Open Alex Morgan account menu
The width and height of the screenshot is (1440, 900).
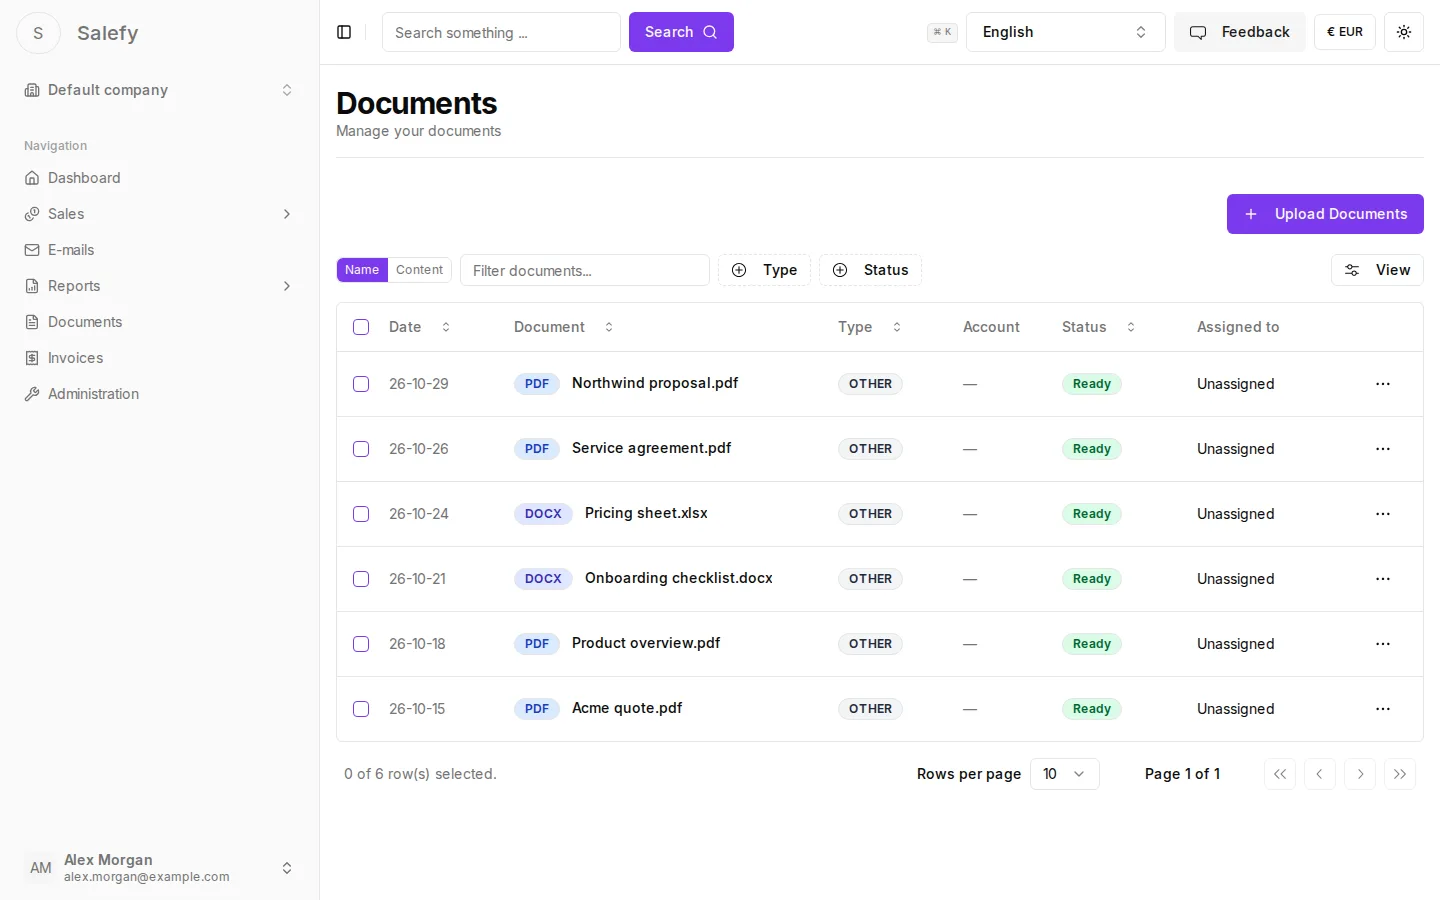tap(160, 868)
